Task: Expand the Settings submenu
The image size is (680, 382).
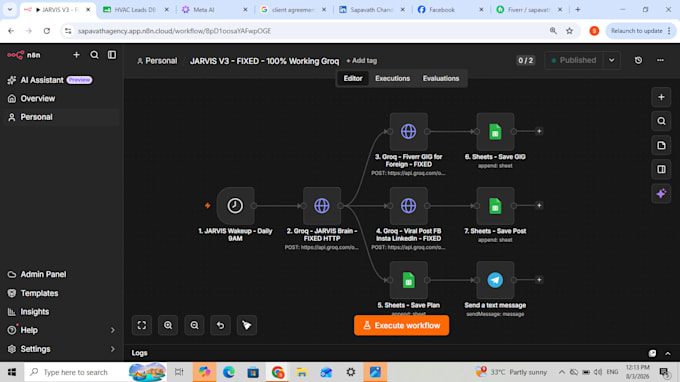Action: [x=112, y=349]
